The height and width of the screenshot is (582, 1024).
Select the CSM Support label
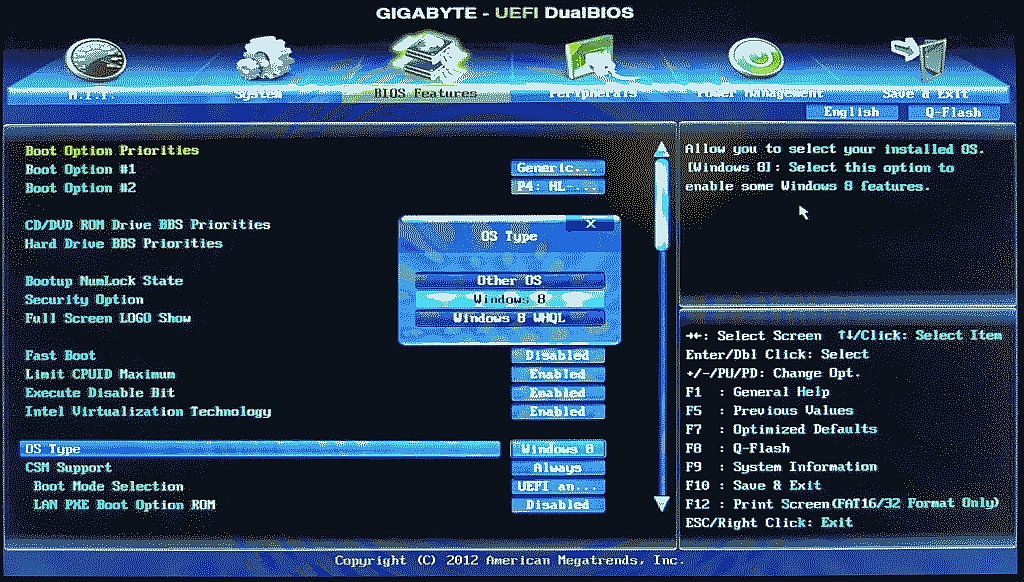[69, 468]
